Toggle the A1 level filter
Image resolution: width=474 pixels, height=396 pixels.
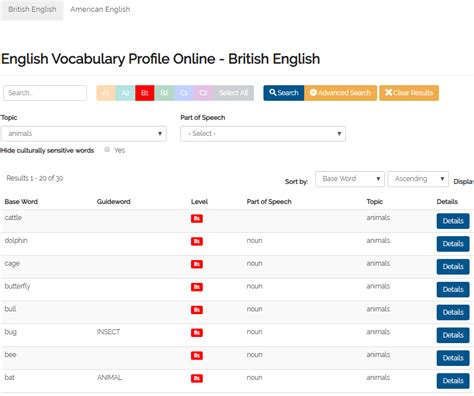tap(106, 93)
